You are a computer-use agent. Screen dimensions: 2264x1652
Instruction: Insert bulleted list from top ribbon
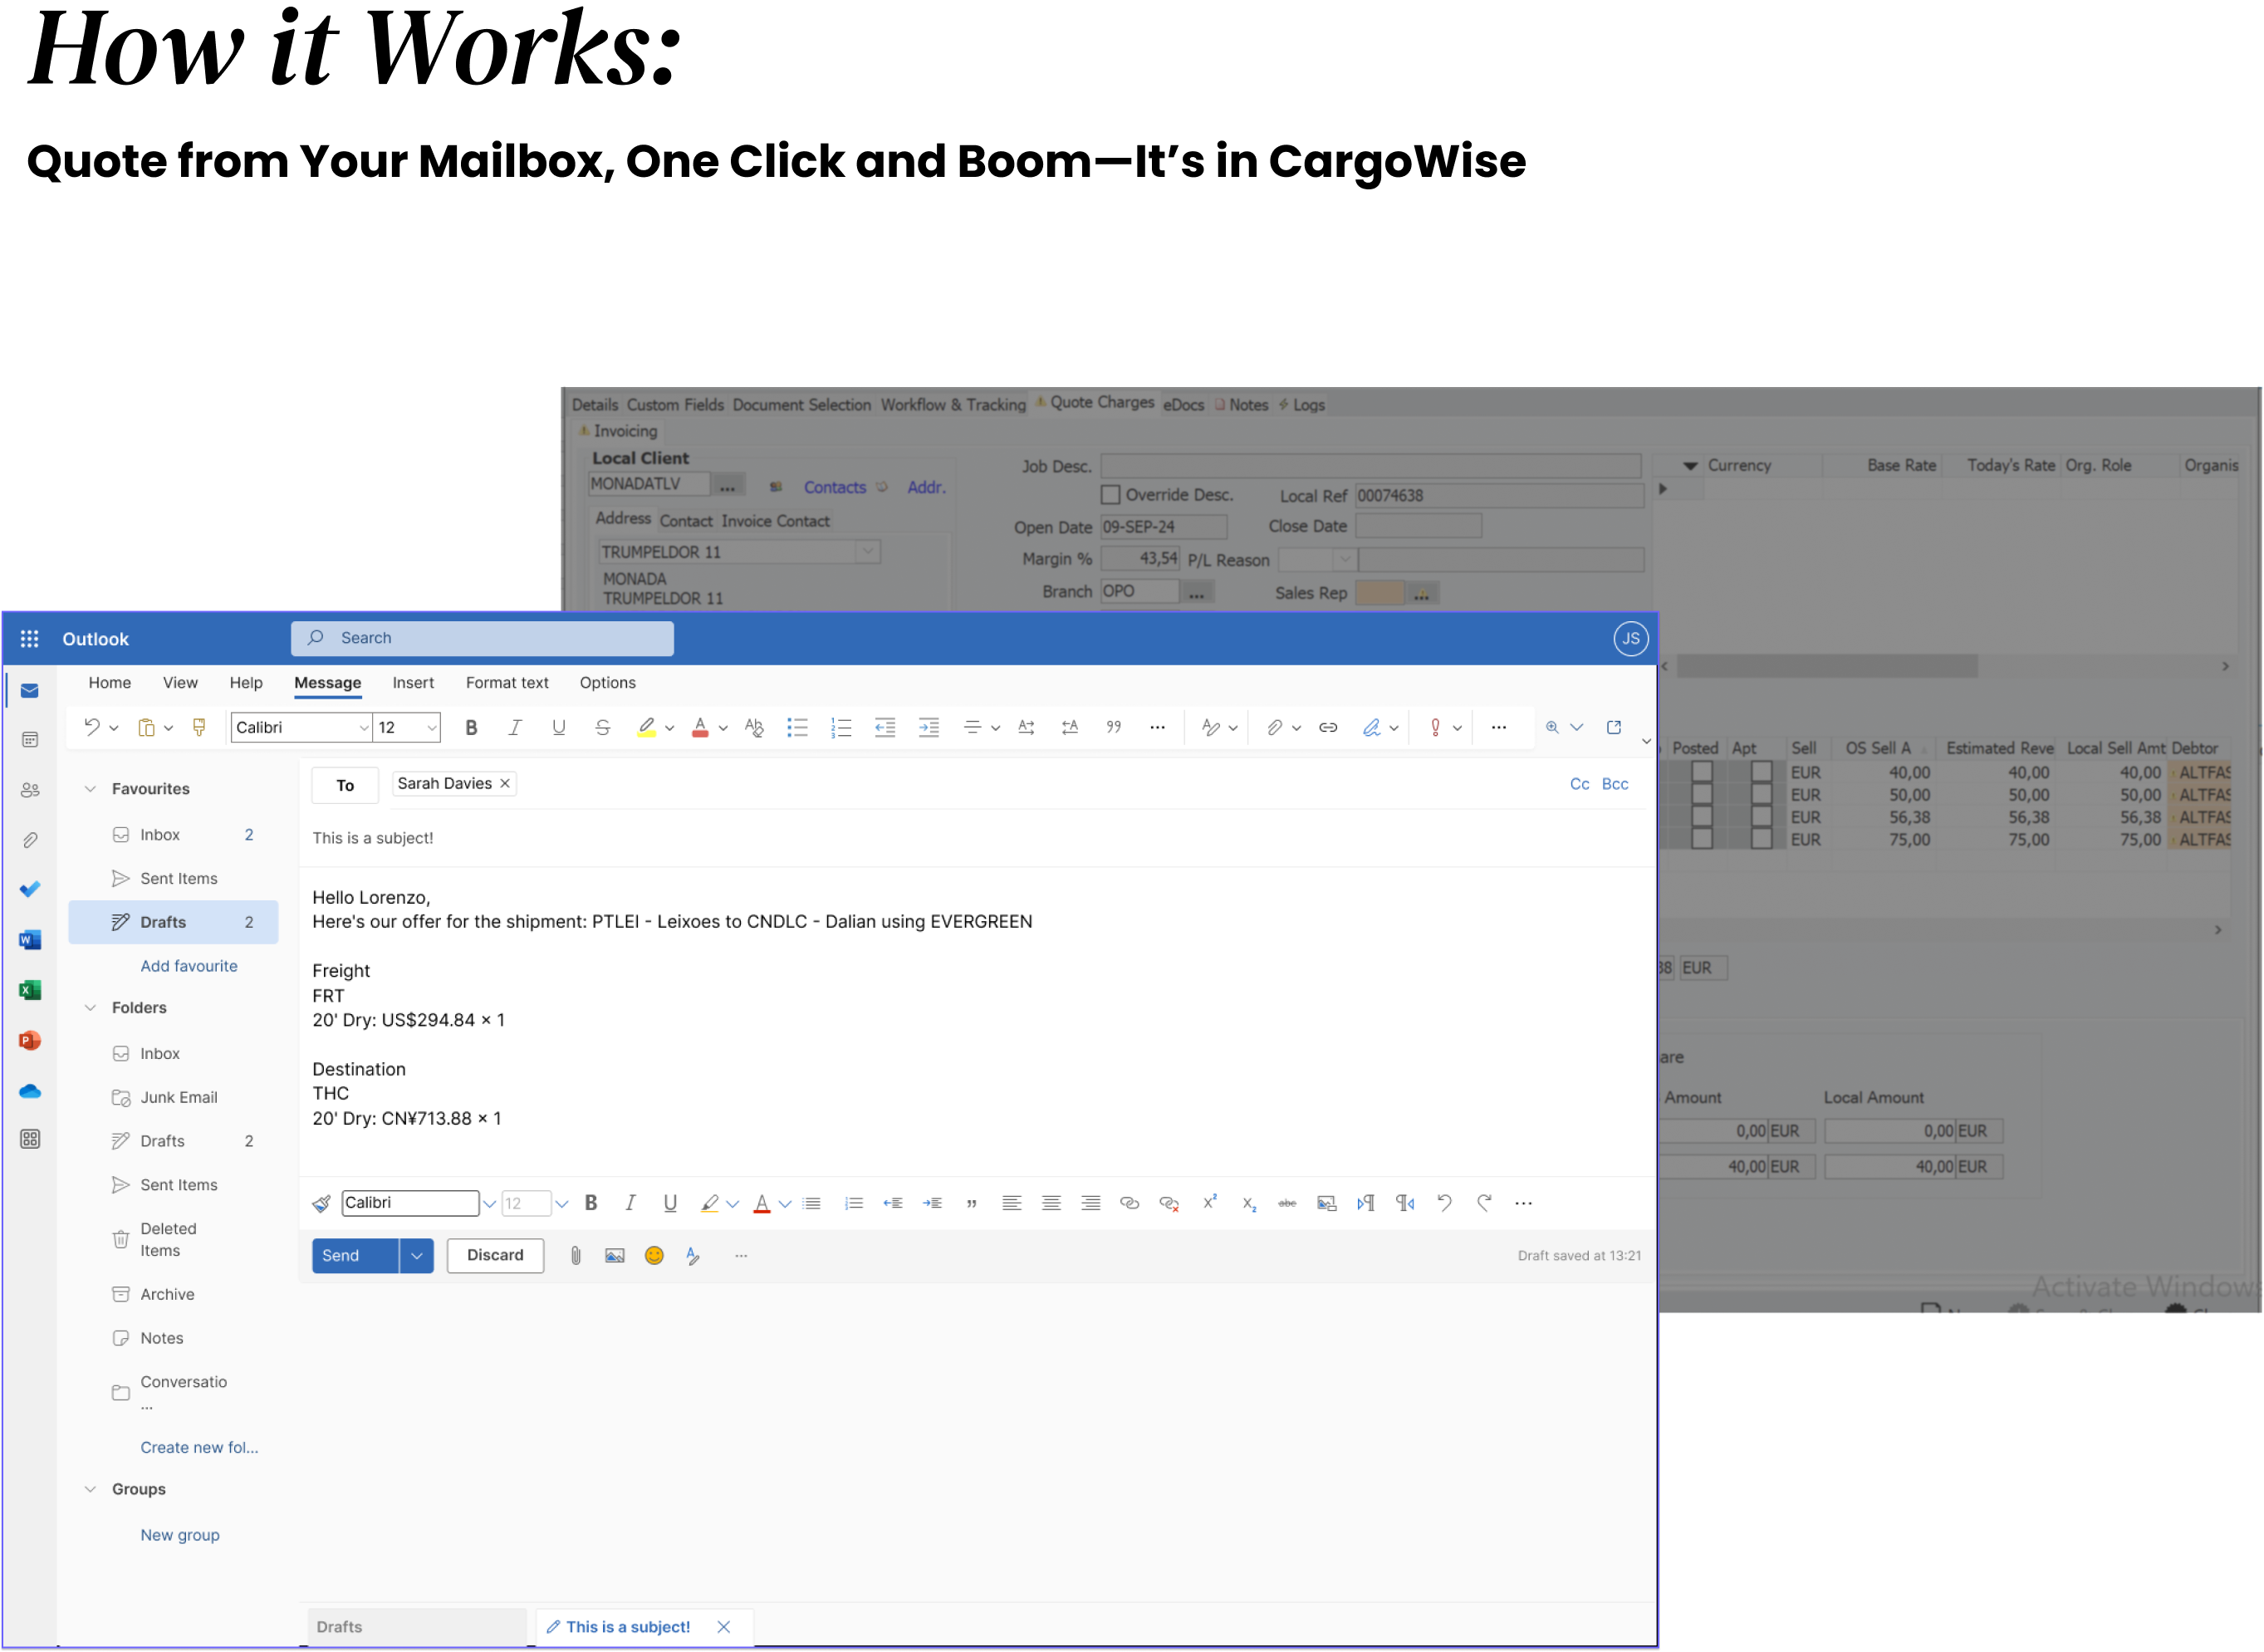coord(797,728)
